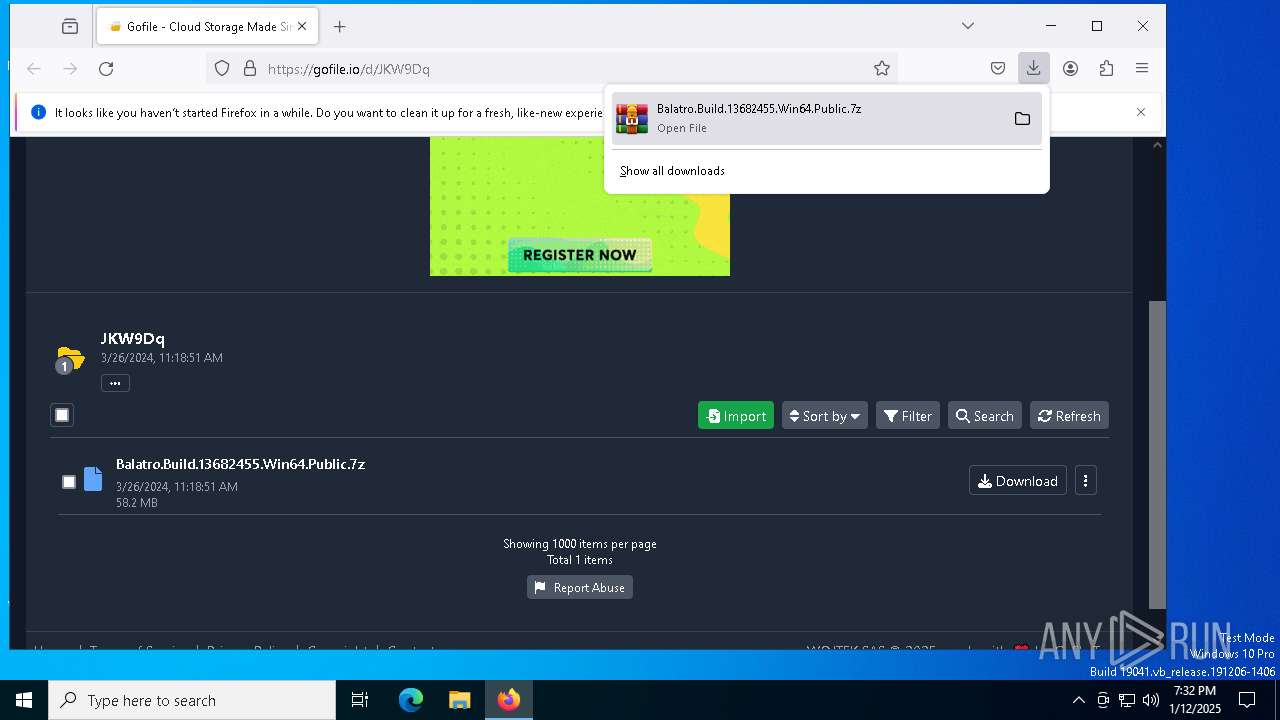This screenshot has width=1280, height=720.
Task: Open Firefox account menu
Action: 1070,69
